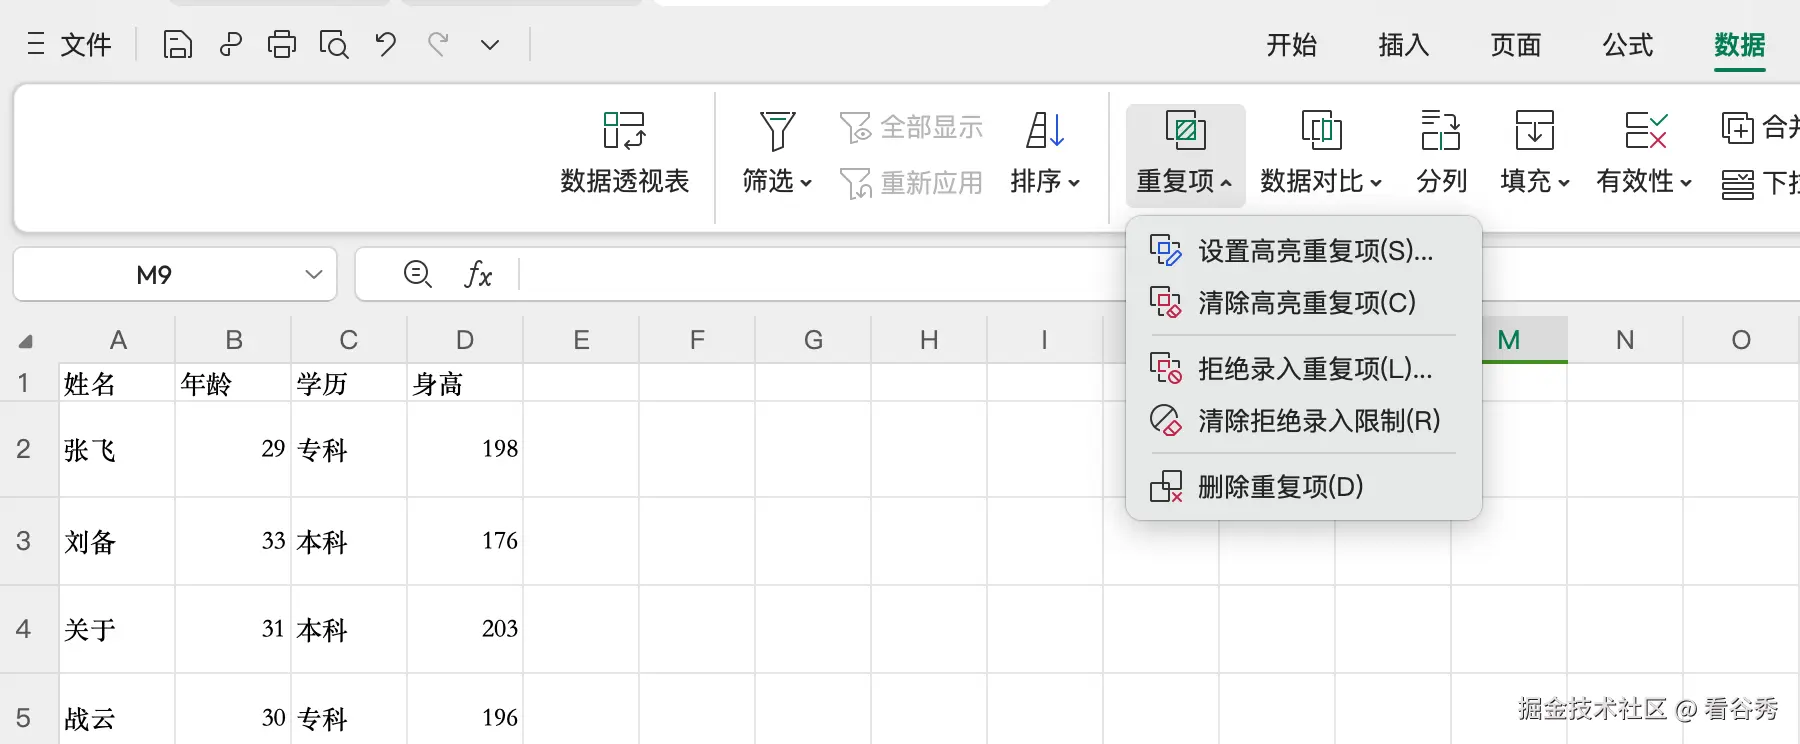Expand the 填充 dropdown arrow
This screenshot has height=744, width=1800.
(1564, 183)
